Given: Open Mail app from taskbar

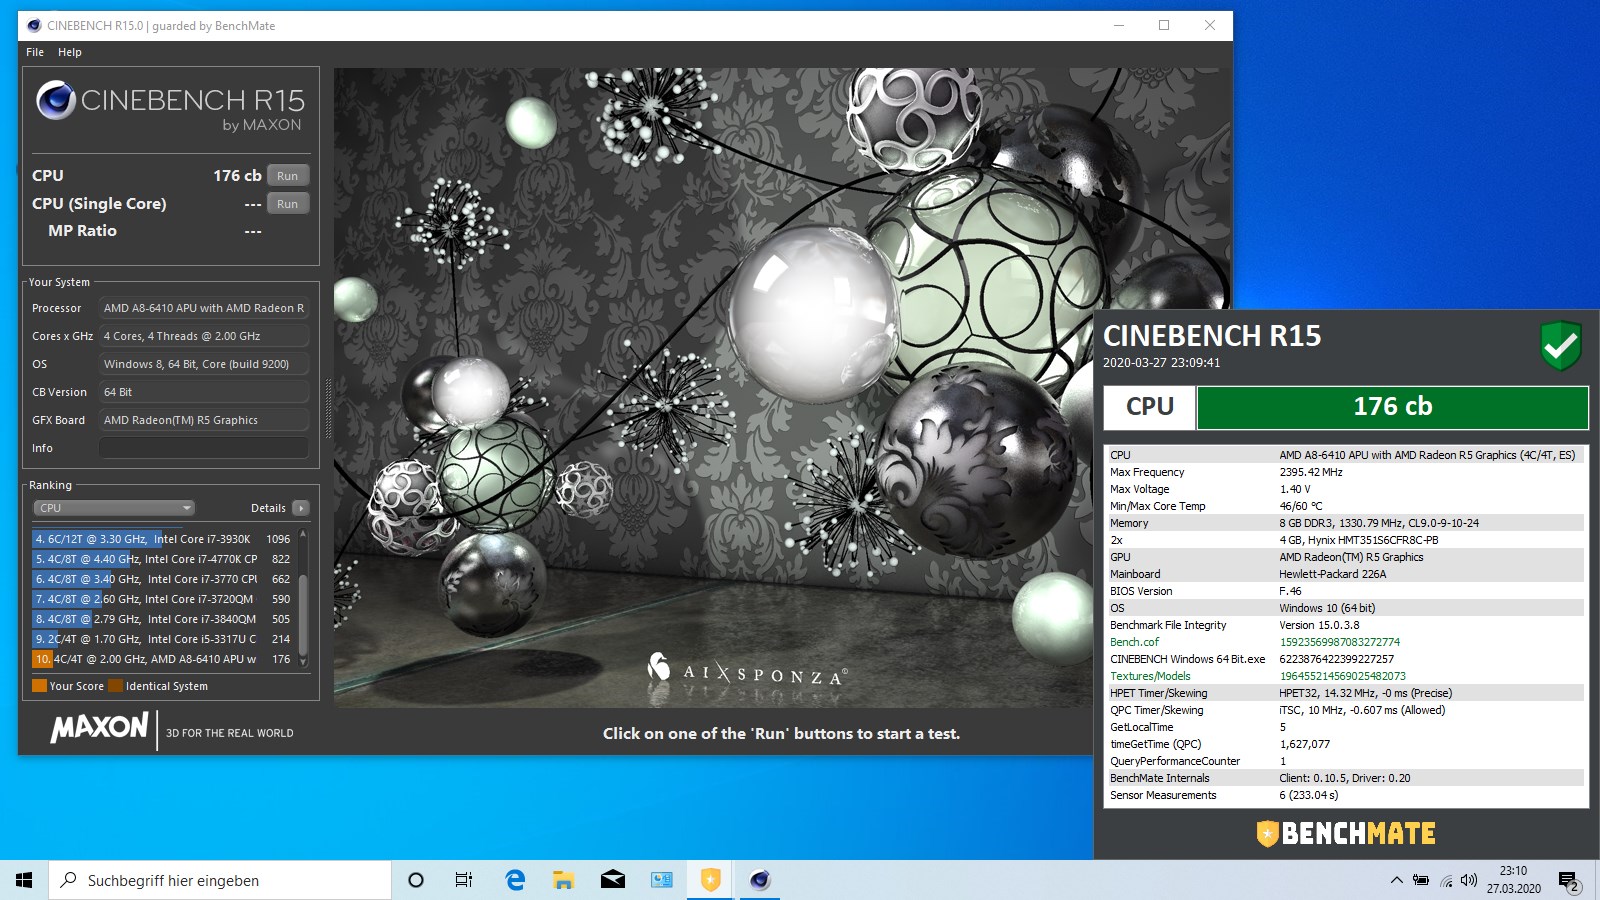Looking at the screenshot, I should coord(613,880).
